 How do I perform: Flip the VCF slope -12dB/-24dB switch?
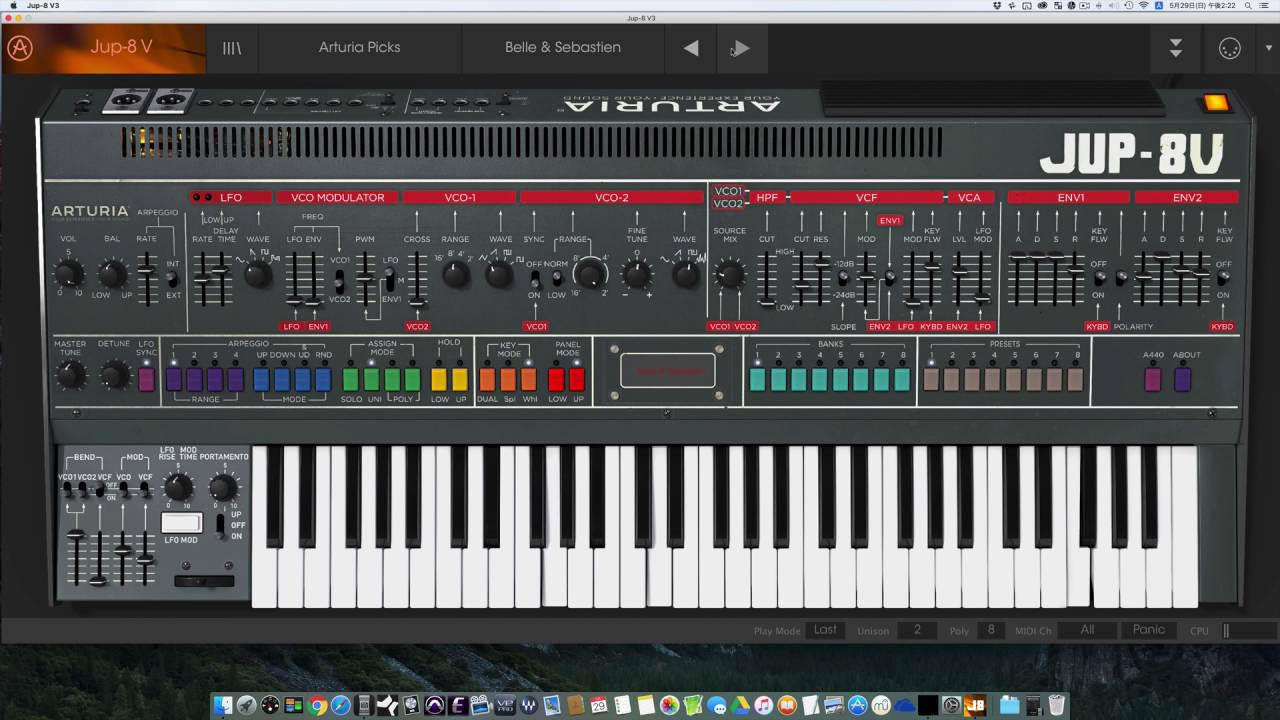(x=843, y=279)
